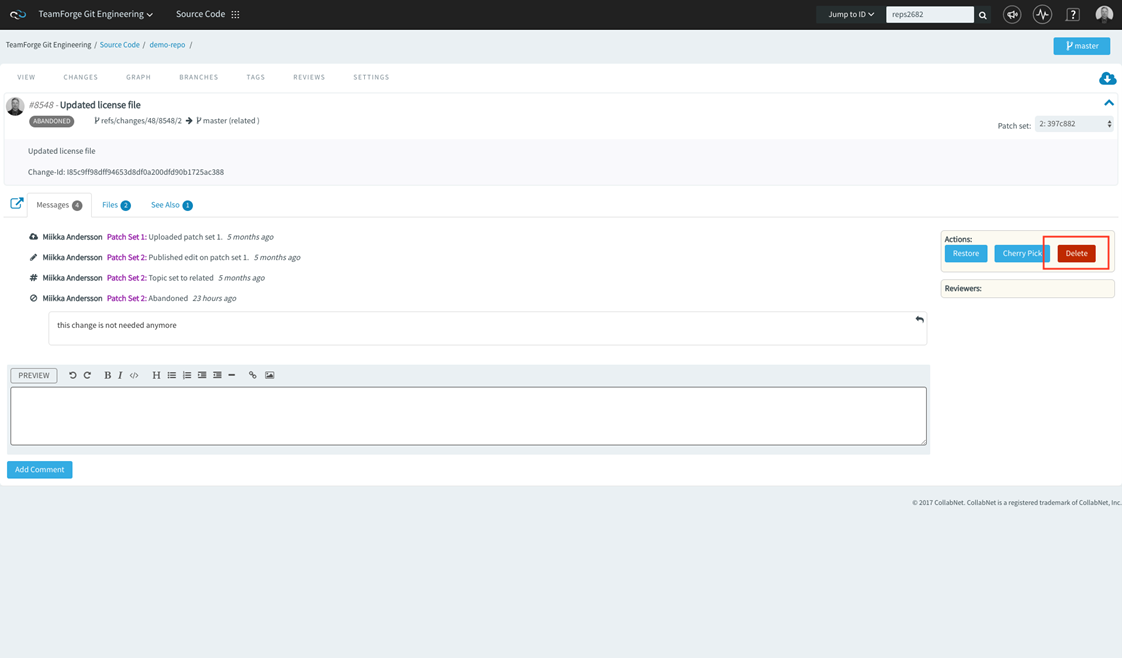Click the TeamForge logo icon
This screenshot has width=1122, height=658.
pos(18,14)
